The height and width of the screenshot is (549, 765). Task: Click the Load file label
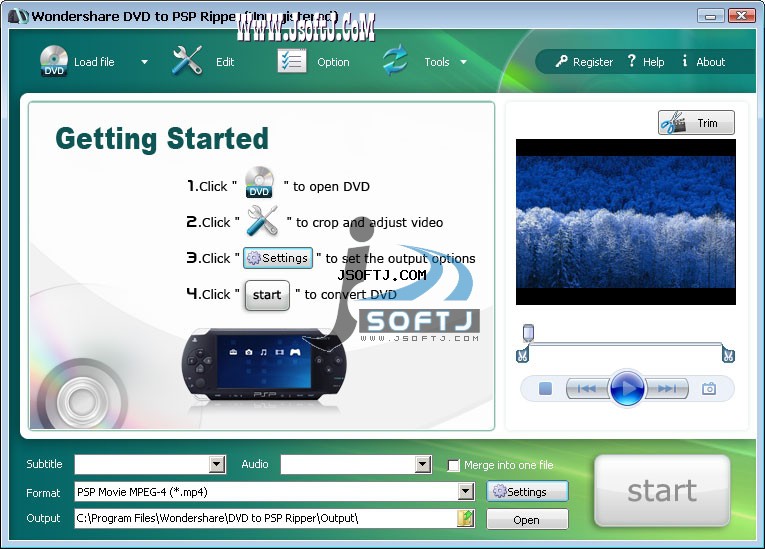94,62
